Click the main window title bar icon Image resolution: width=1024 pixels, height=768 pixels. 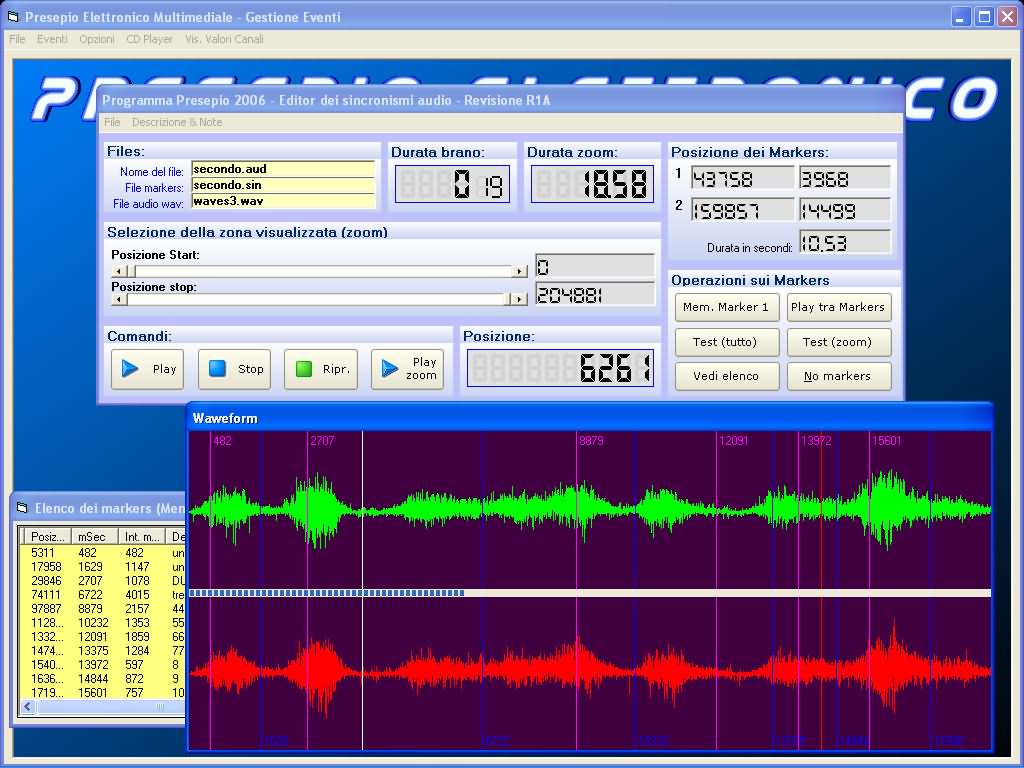point(12,17)
